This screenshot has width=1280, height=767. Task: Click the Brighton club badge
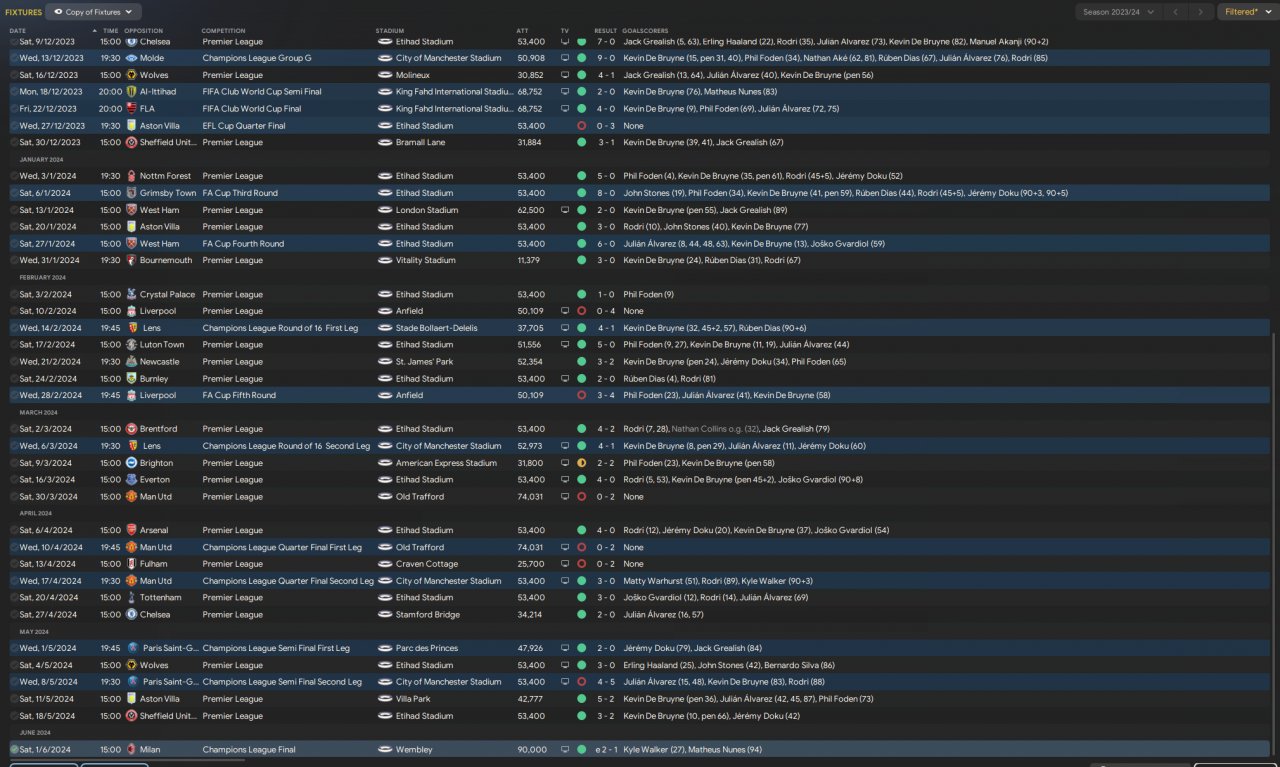click(x=131, y=463)
